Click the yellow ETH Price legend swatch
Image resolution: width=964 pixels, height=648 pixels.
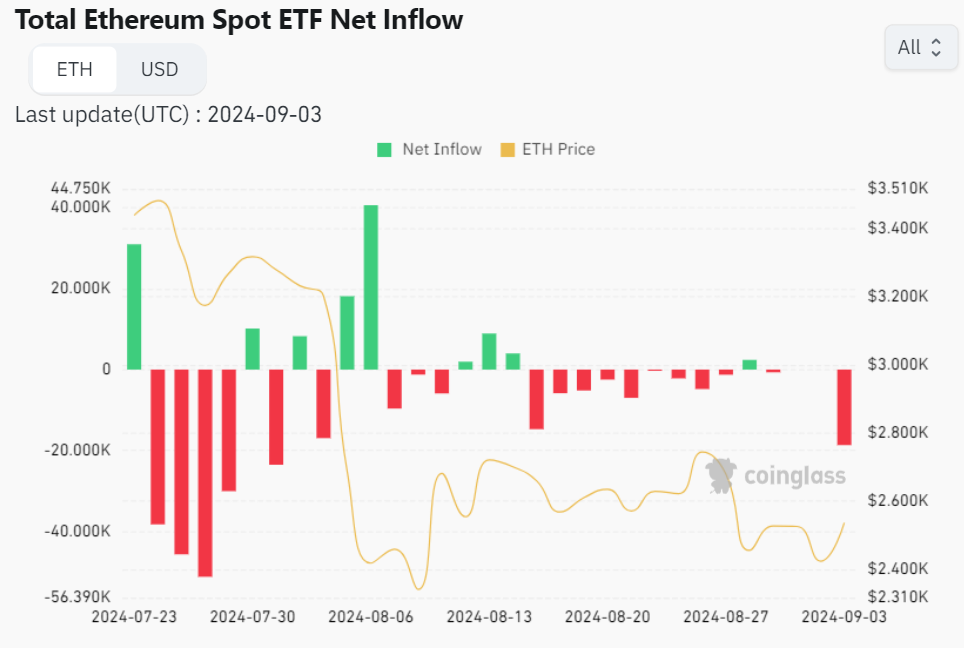[x=507, y=150]
